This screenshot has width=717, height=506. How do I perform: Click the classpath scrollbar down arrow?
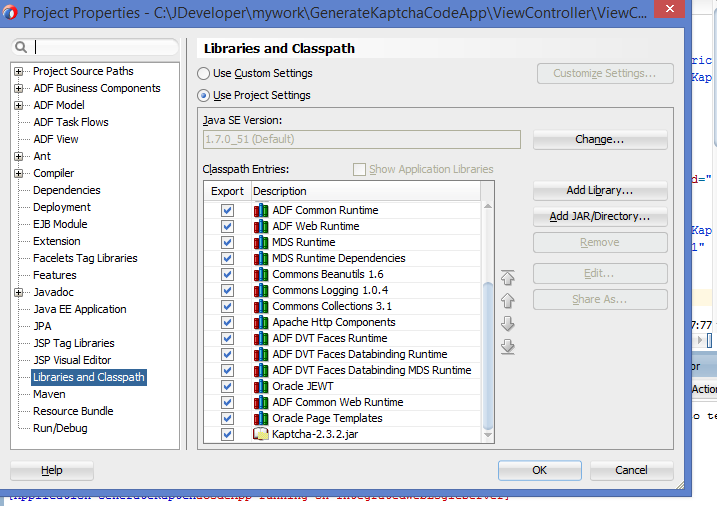pos(488,435)
